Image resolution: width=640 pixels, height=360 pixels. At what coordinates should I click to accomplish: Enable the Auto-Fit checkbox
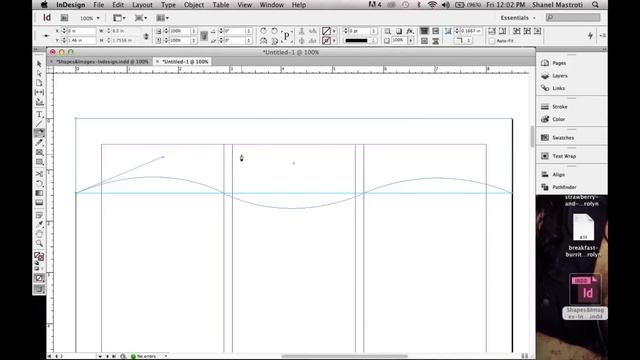point(492,41)
